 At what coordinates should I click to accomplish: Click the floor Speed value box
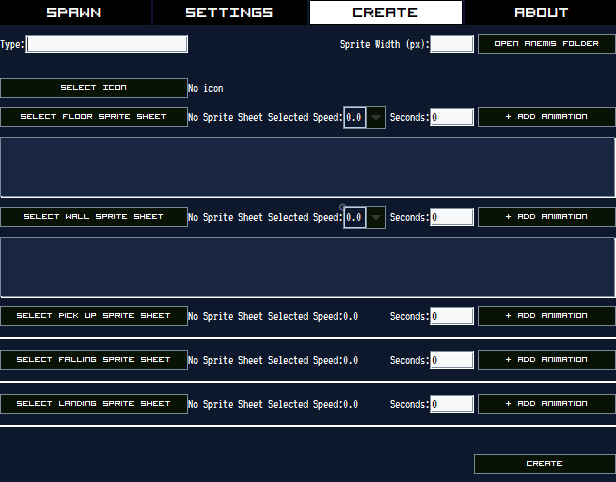(x=355, y=117)
